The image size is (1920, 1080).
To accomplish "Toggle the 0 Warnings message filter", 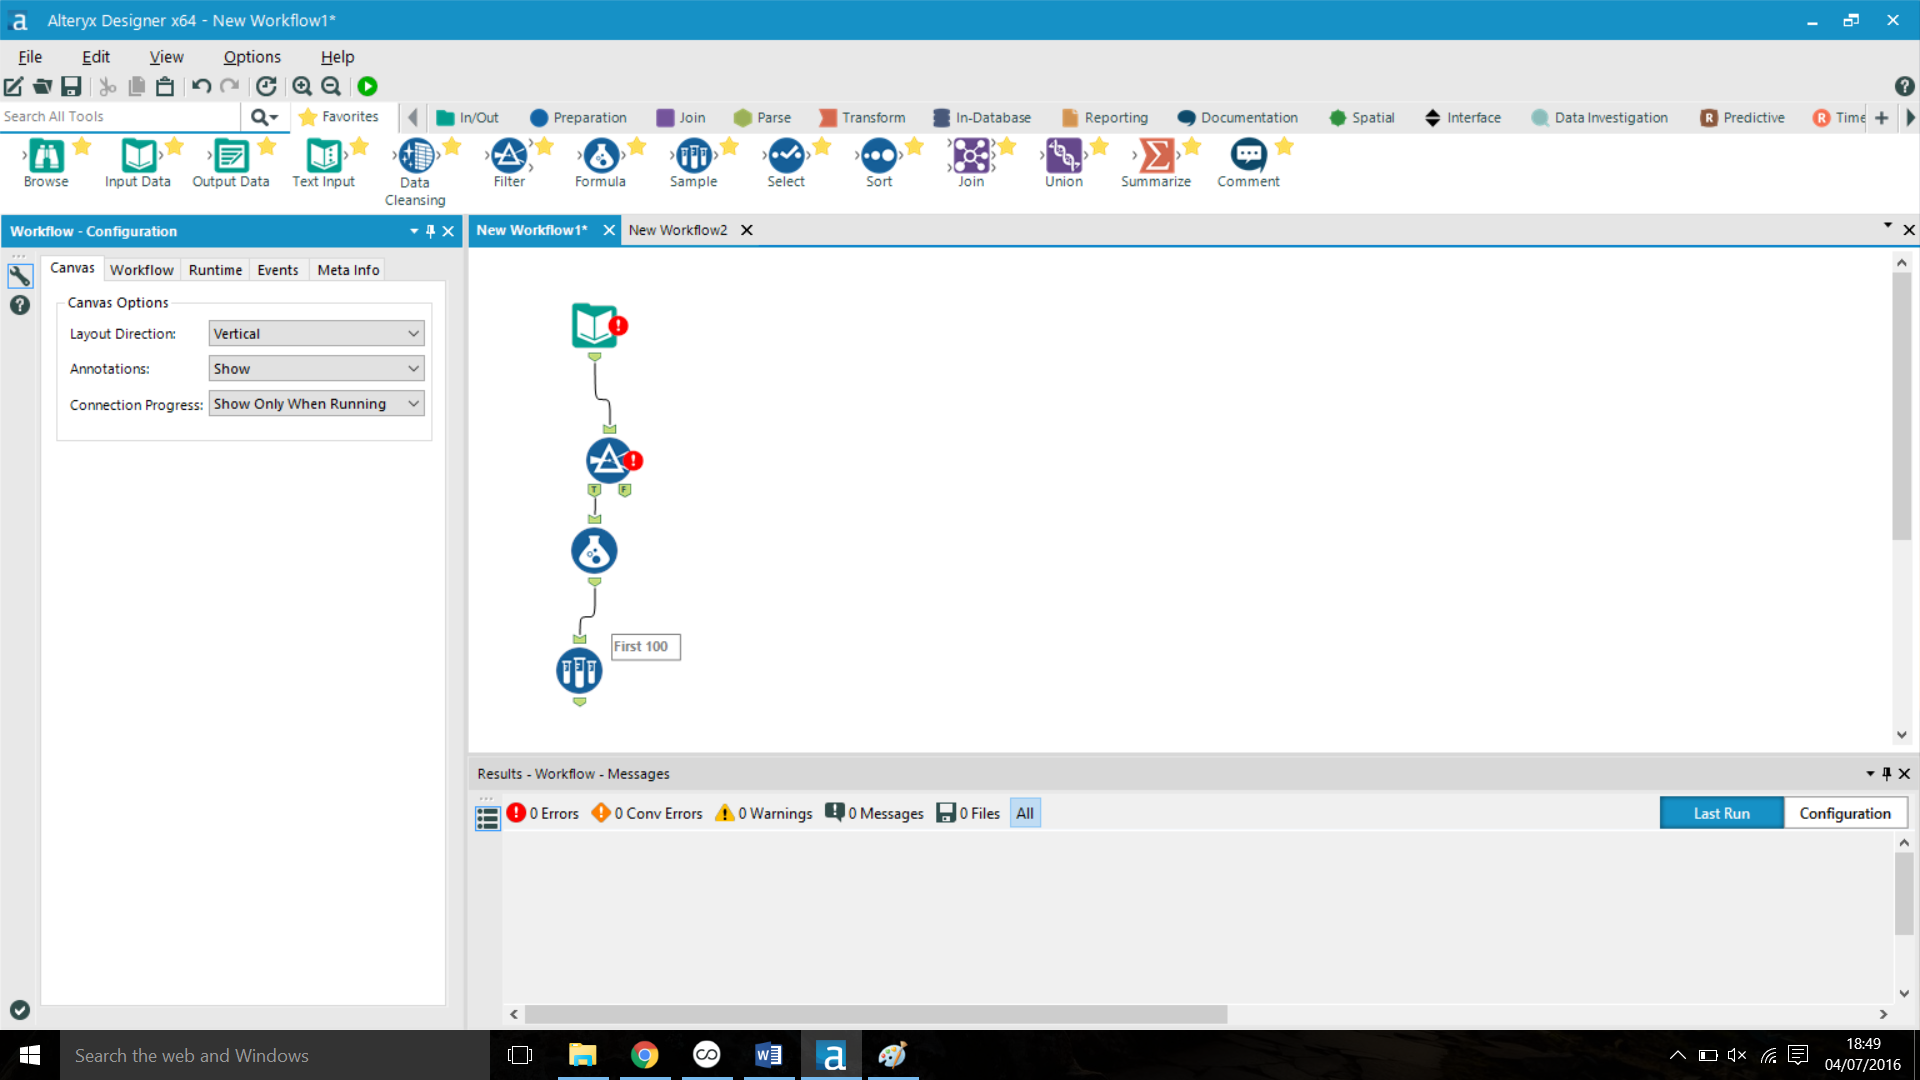I will pyautogui.click(x=764, y=813).
